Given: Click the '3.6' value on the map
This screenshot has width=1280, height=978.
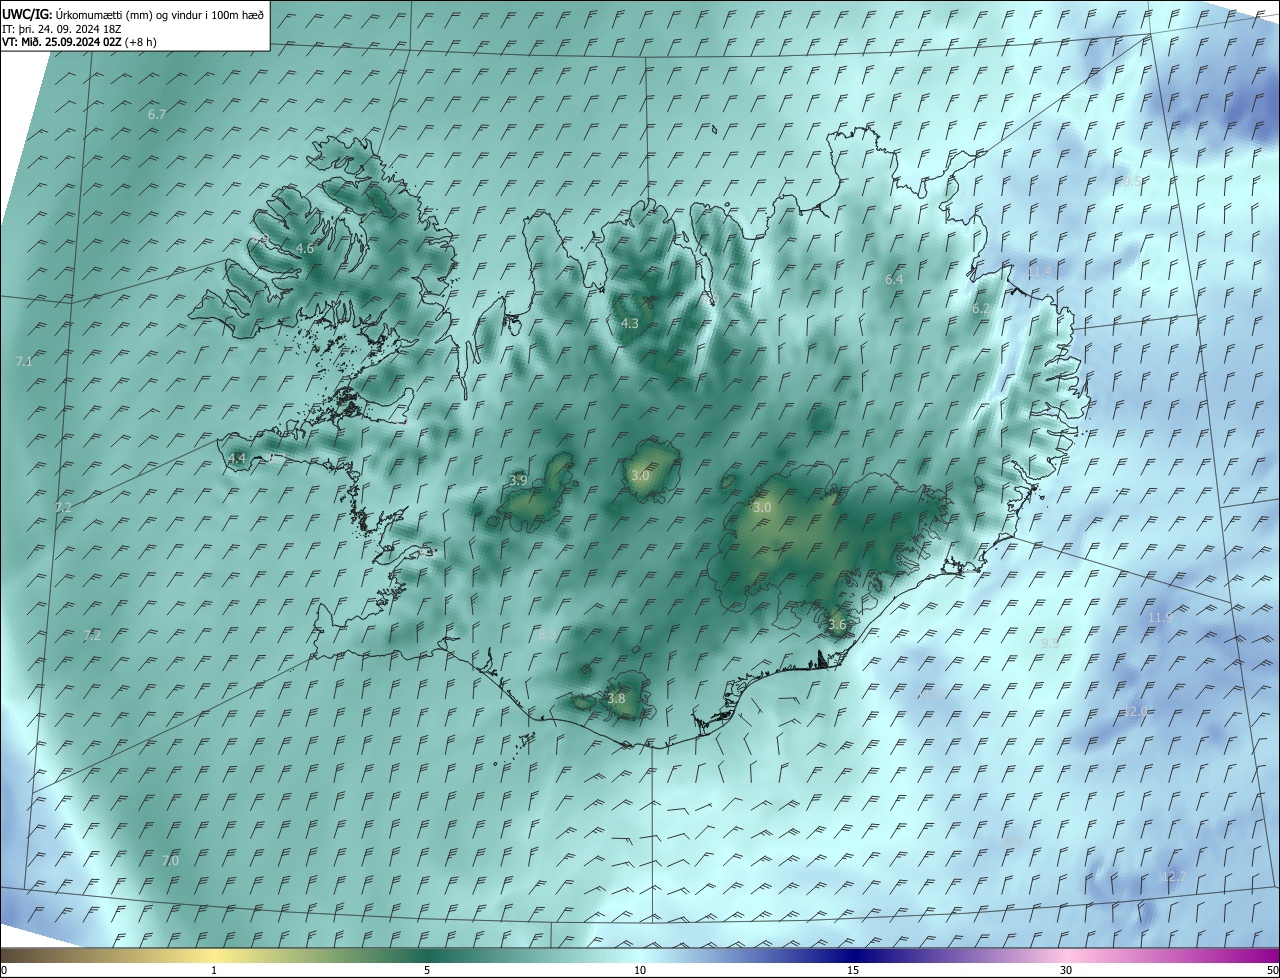Looking at the screenshot, I should tap(837, 625).
